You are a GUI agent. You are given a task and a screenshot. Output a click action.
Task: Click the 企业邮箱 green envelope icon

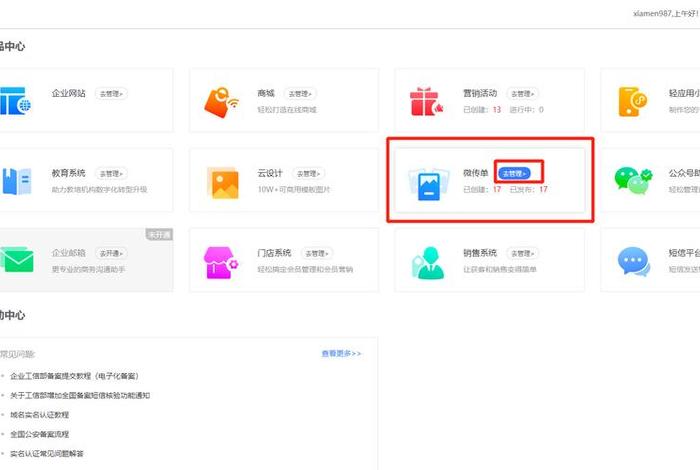(17, 260)
